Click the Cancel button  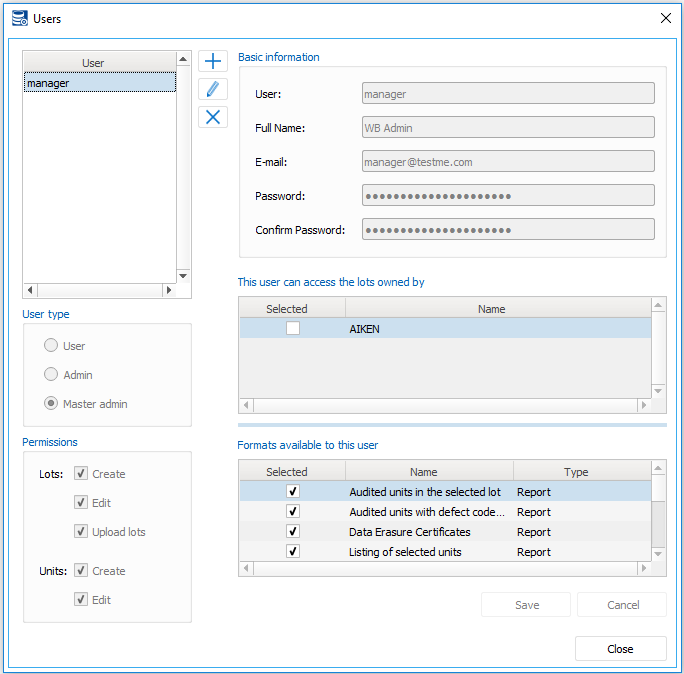coord(622,605)
